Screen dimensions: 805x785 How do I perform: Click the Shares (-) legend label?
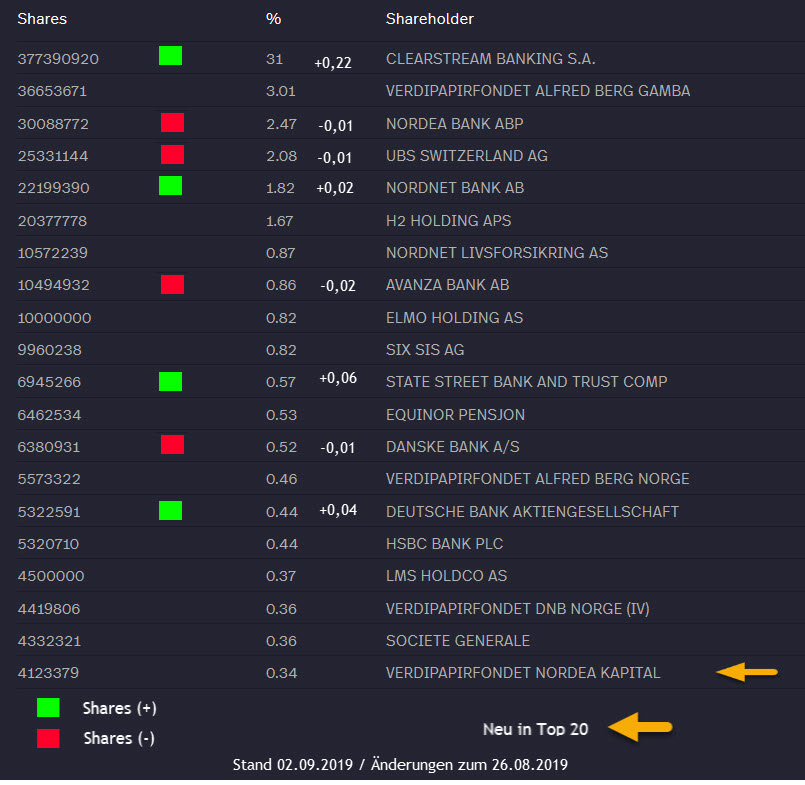coord(119,739)
